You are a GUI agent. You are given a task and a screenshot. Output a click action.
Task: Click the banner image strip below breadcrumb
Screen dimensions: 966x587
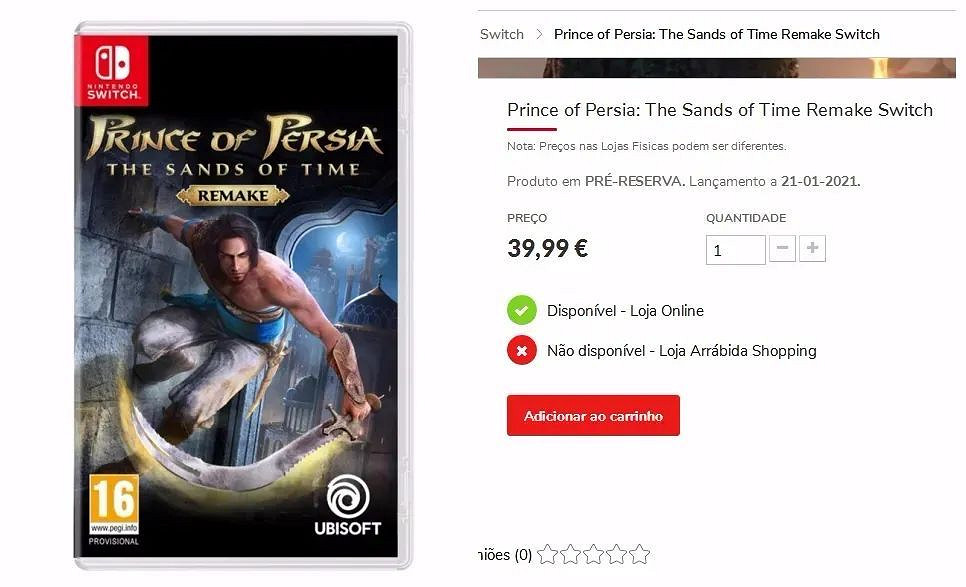coord(716,68)
